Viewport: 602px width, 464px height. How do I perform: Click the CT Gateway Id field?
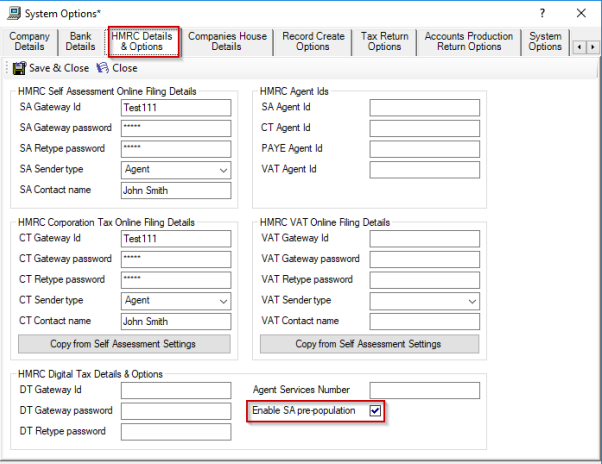click(176, 238)
